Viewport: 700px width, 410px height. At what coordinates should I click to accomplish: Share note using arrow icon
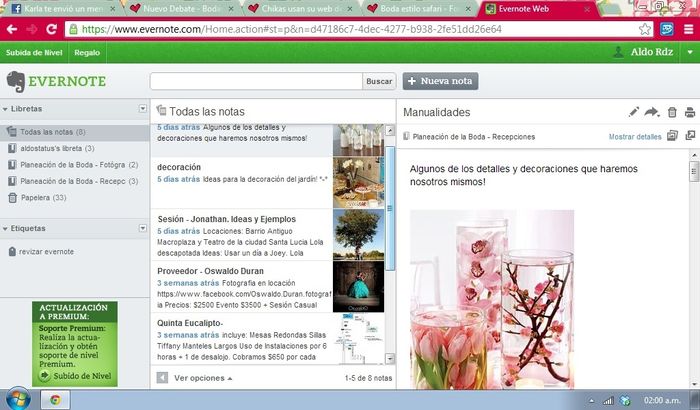[x=652, y=112]
